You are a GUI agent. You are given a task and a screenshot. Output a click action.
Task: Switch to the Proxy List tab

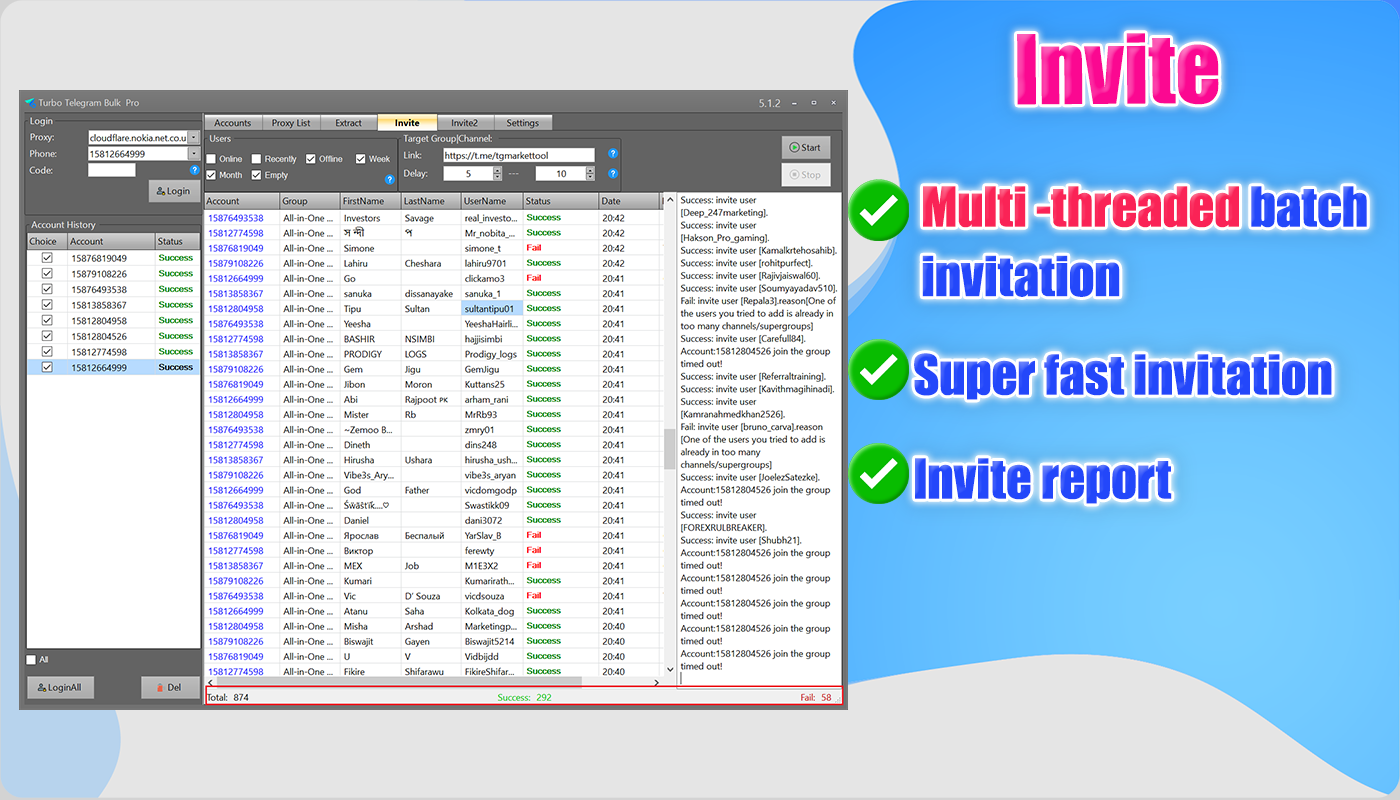coord(291,123)
